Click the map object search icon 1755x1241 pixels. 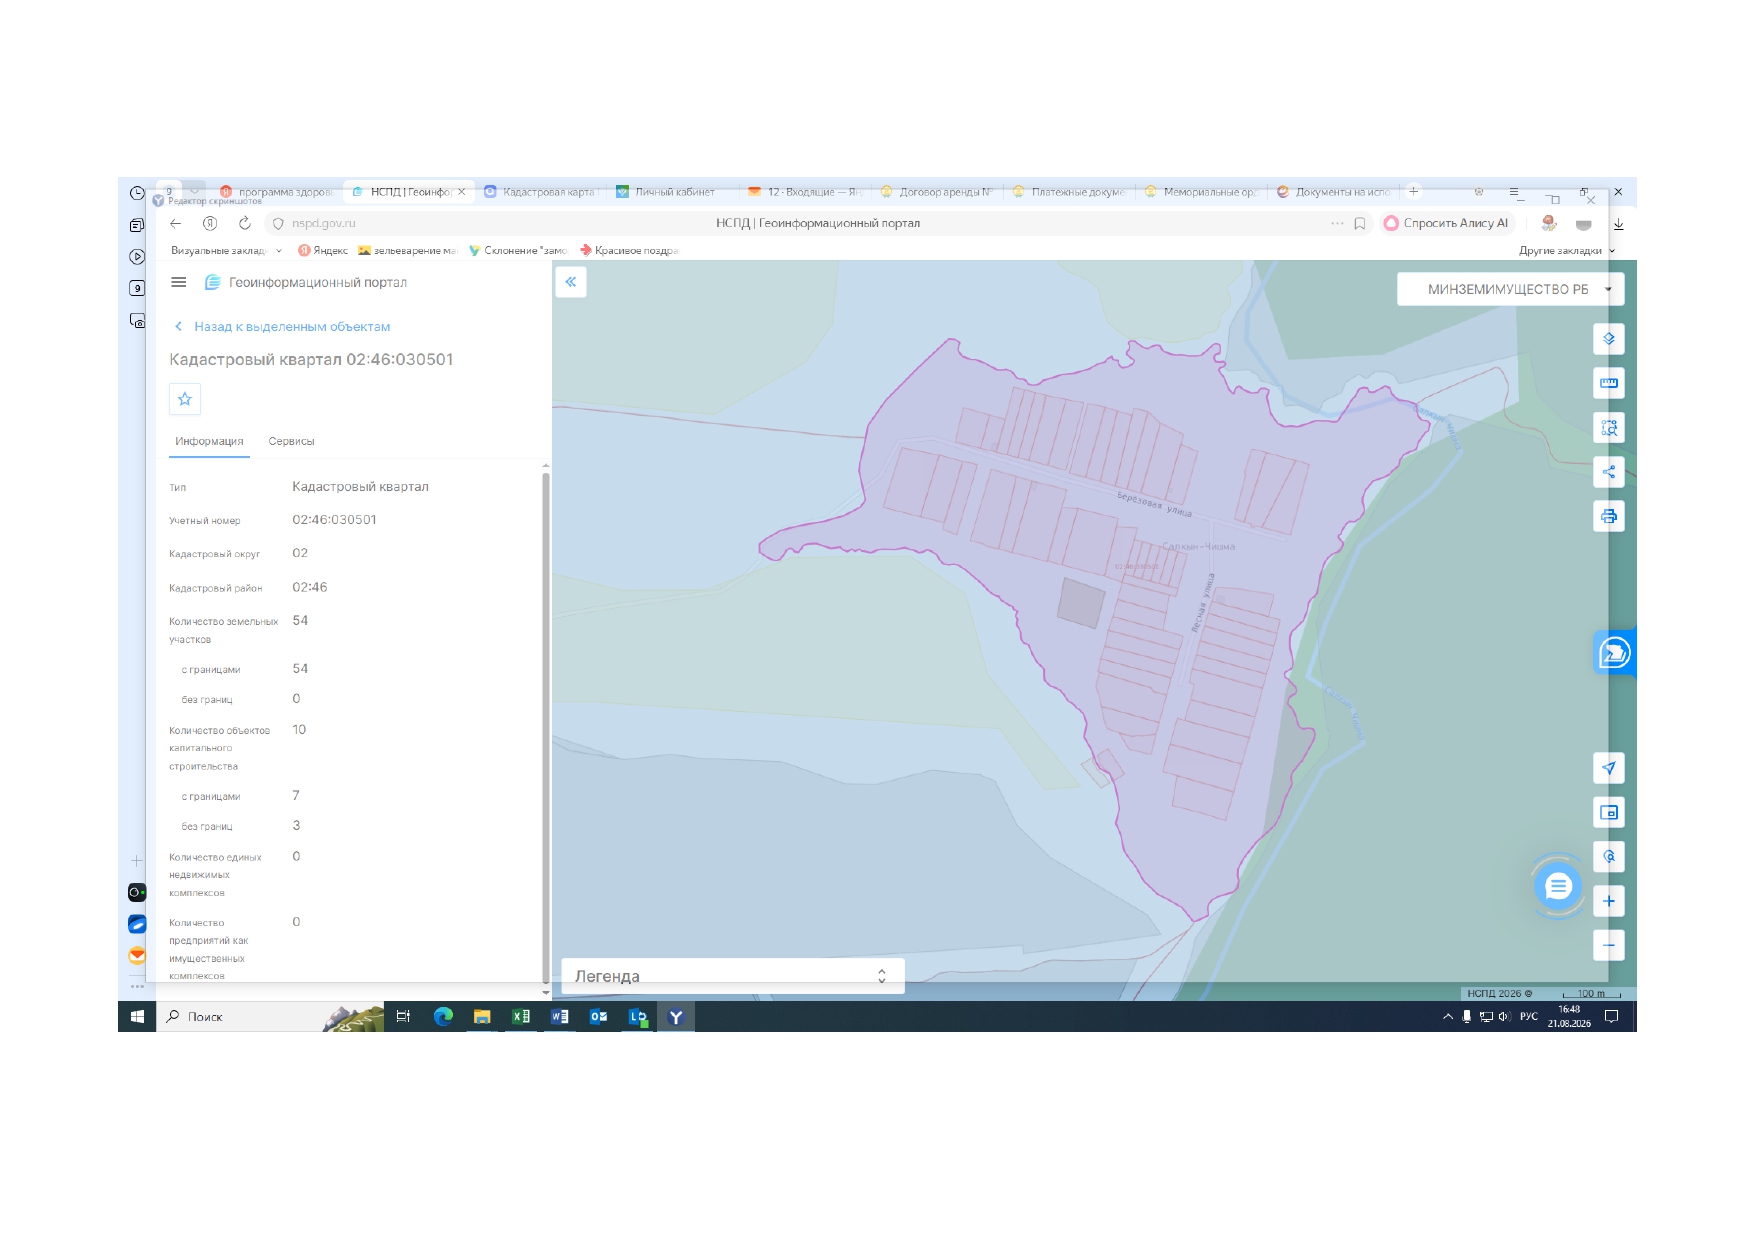pyautogui.click(x=1608, y=857)
